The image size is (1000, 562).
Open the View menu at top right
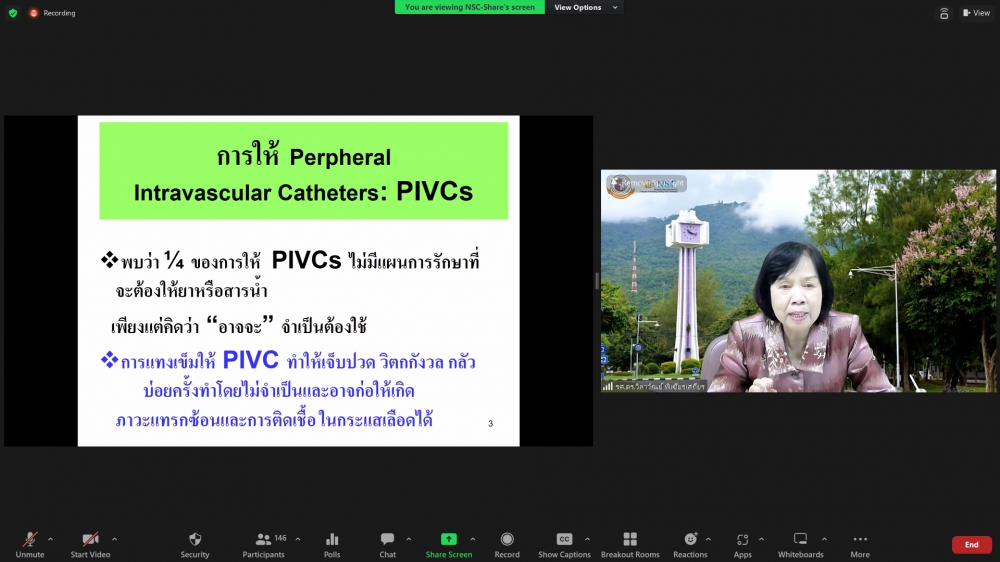(x=976, y=13)
